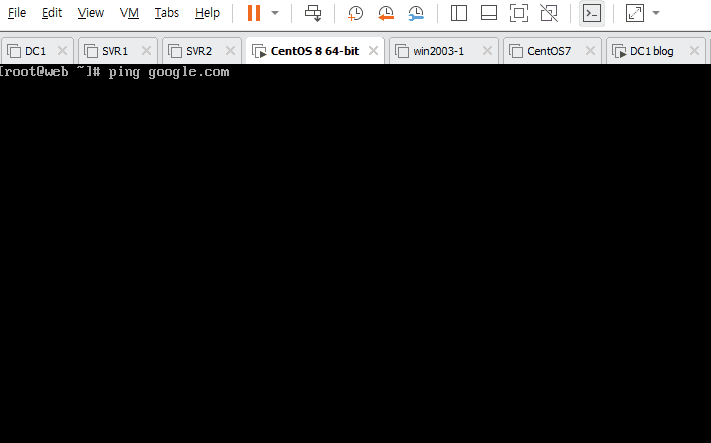Open the snapshot manager
This screenshot has width=711, height=443.
coord(416,13)
